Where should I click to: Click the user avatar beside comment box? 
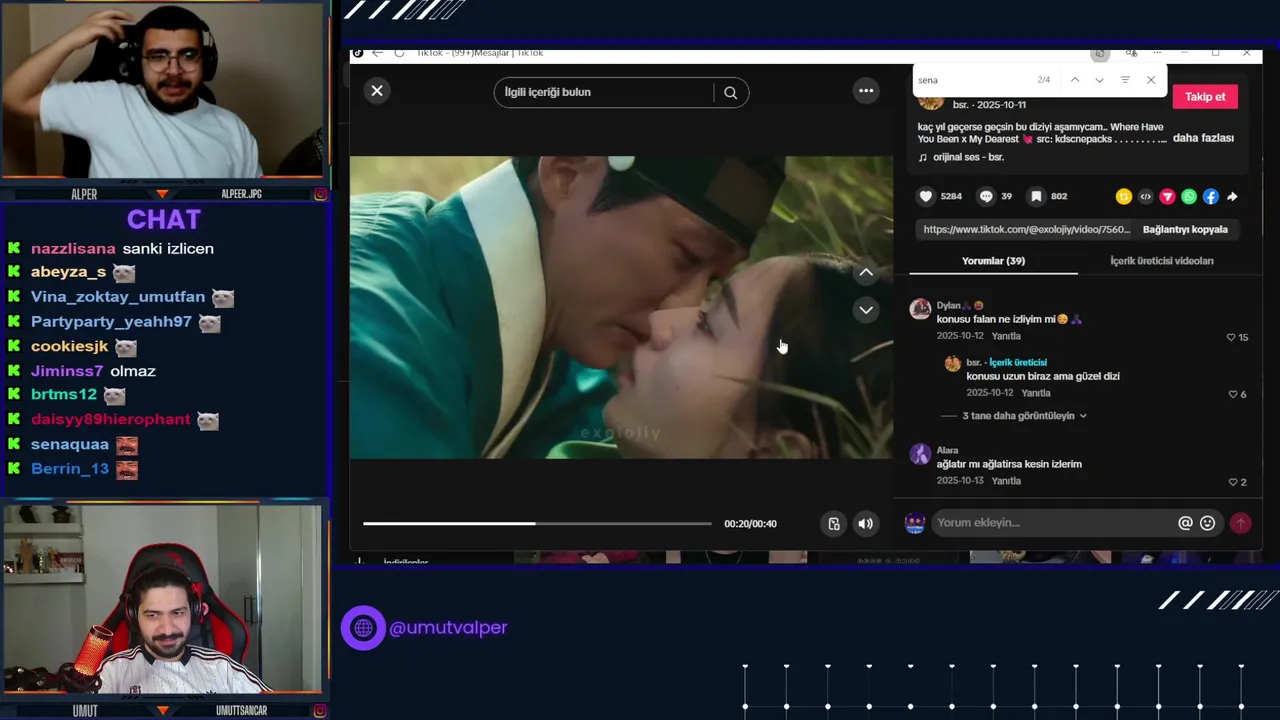click(915, 523)
